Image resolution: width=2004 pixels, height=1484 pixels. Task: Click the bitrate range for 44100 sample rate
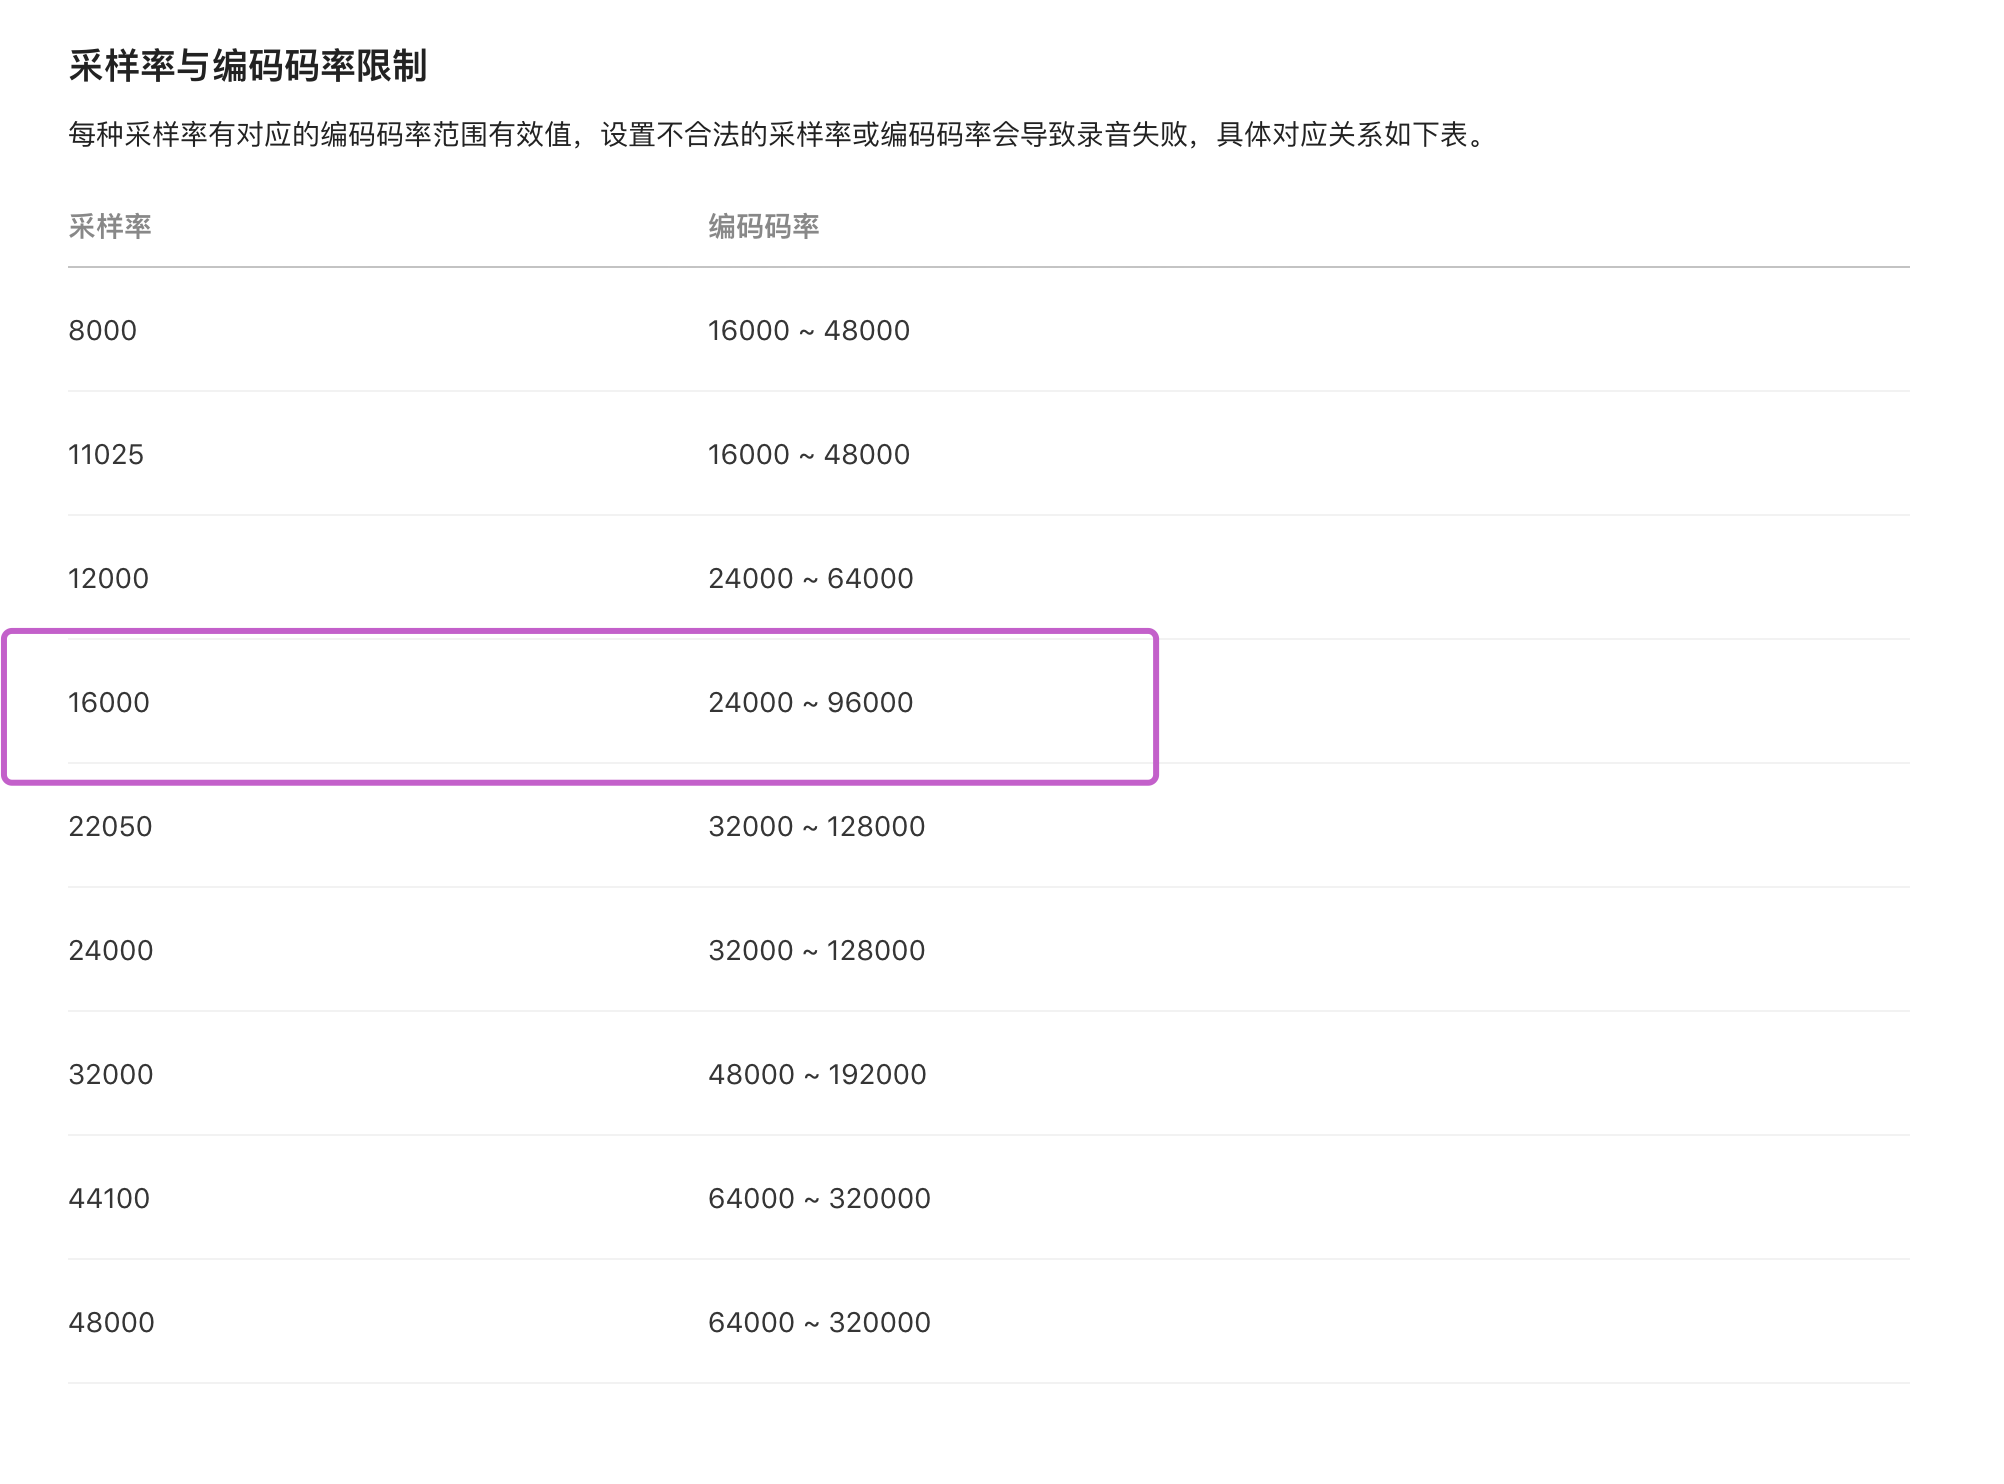[x=819, y=1199]
